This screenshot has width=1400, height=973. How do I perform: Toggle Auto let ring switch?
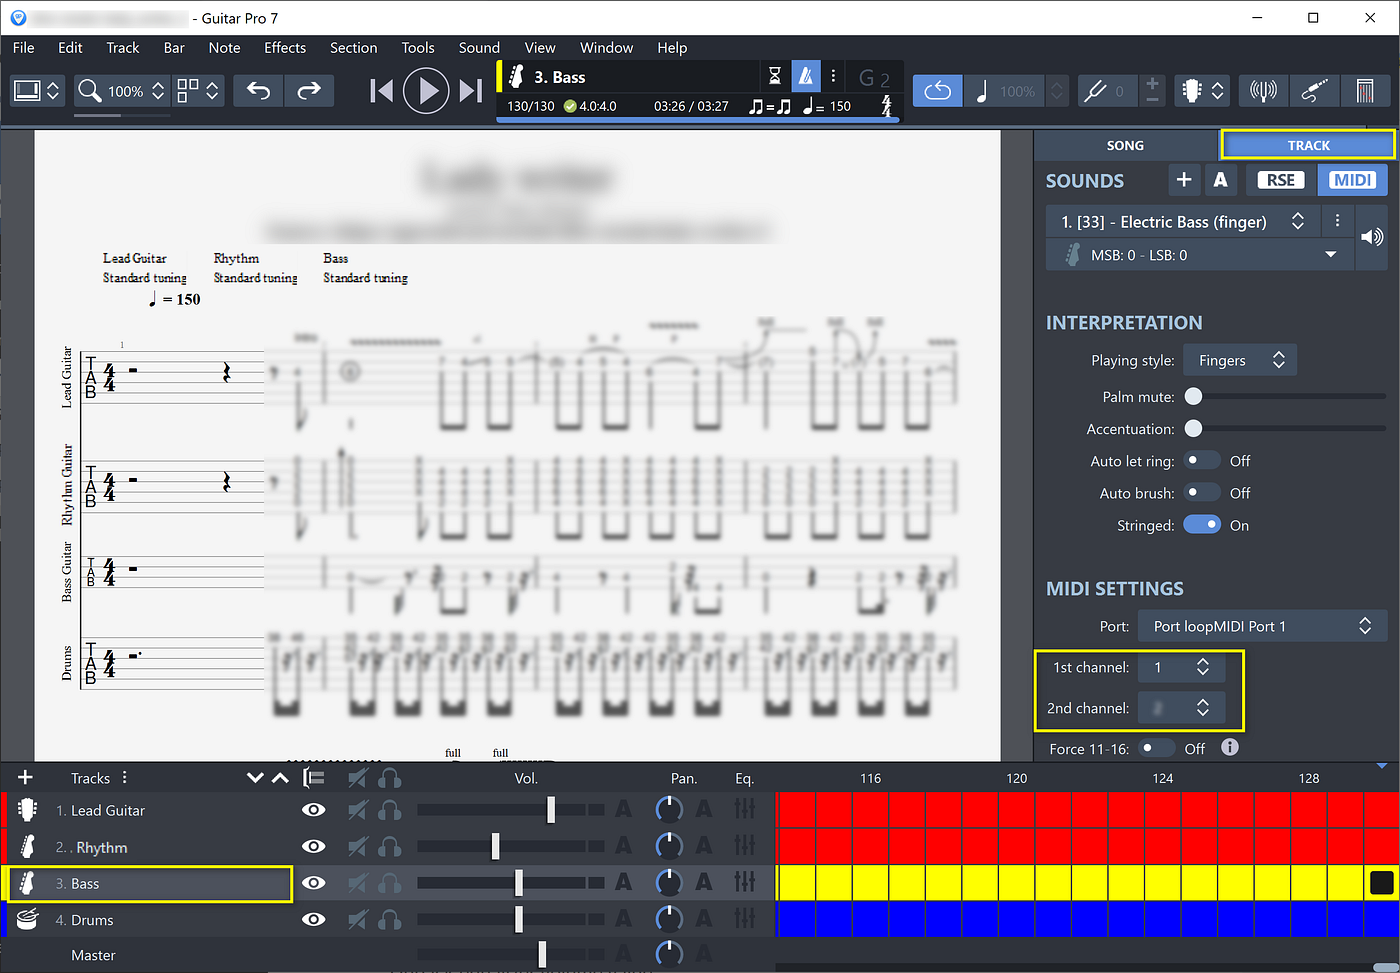click(1201, 460)
